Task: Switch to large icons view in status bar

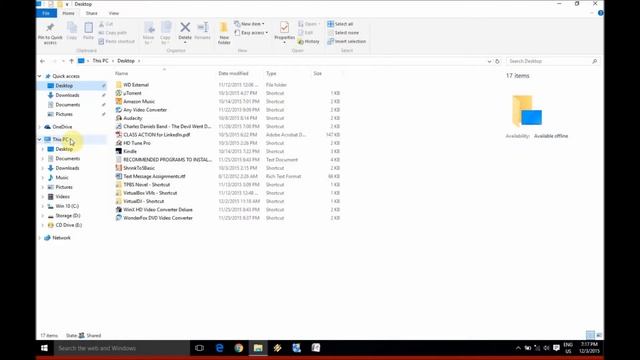Action: 599,335
